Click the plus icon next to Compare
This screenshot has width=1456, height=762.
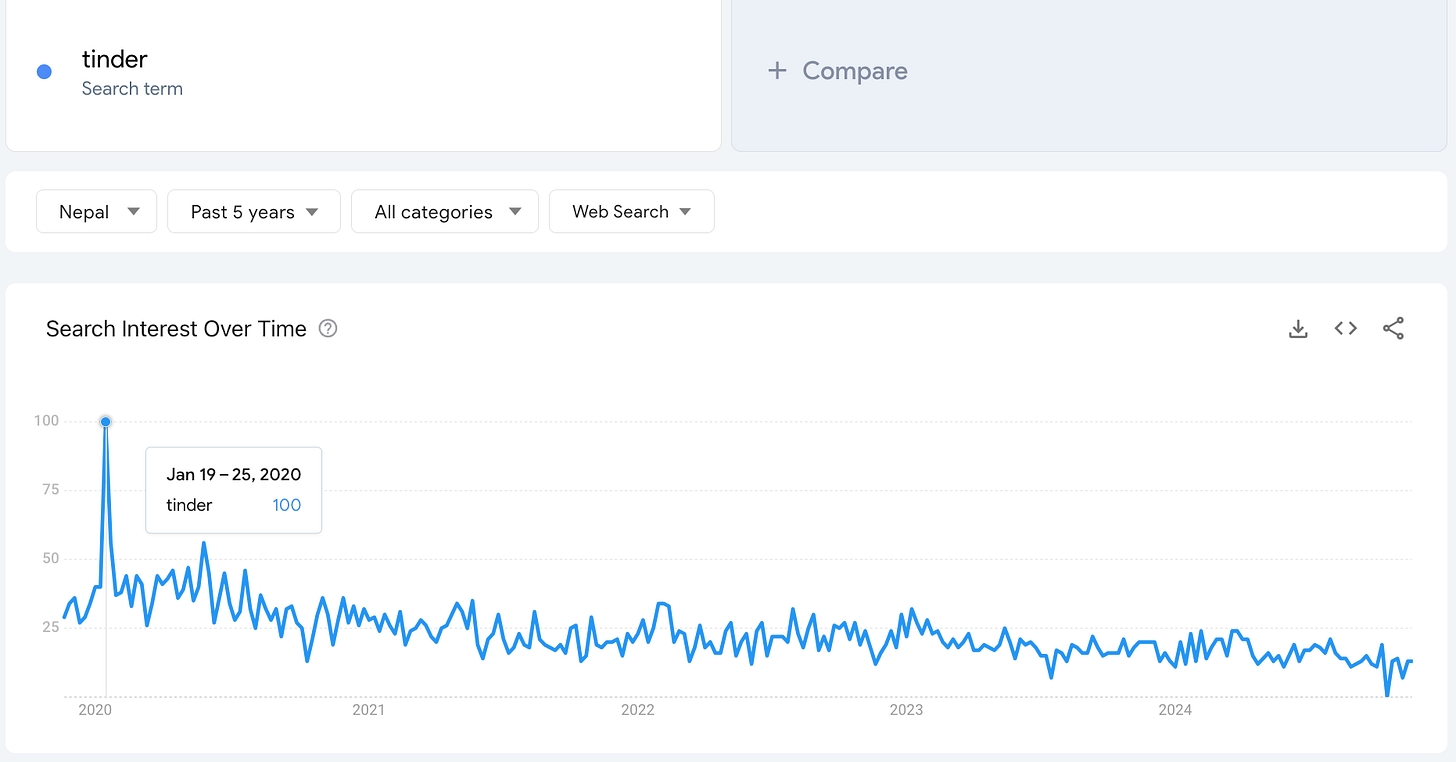(x=777, y=71)
